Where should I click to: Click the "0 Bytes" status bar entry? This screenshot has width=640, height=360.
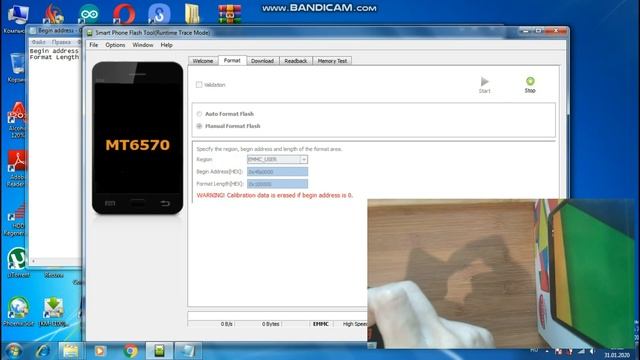[271, 324]
